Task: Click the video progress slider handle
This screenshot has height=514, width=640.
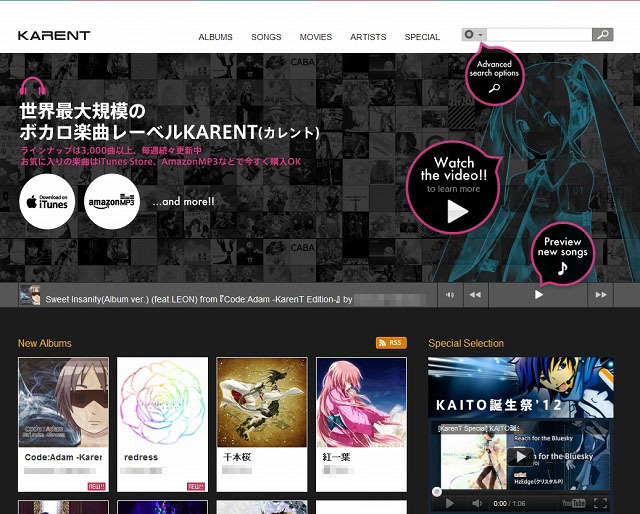Action: 437,492
